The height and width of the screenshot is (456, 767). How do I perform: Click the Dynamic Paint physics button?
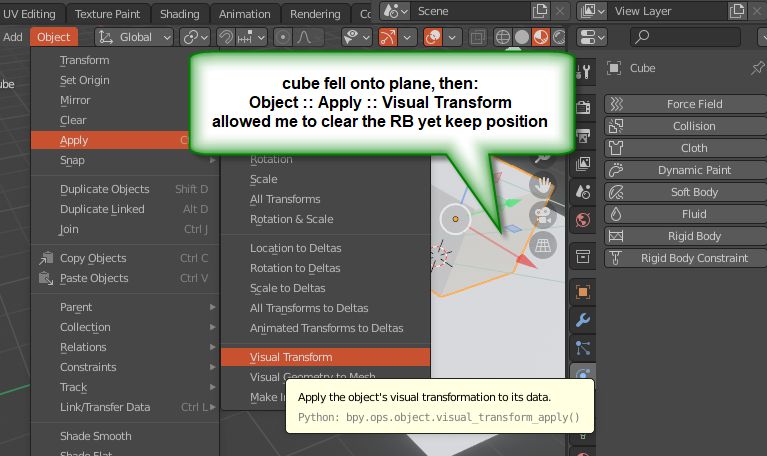pyautogui.click(x=686, y=170)
